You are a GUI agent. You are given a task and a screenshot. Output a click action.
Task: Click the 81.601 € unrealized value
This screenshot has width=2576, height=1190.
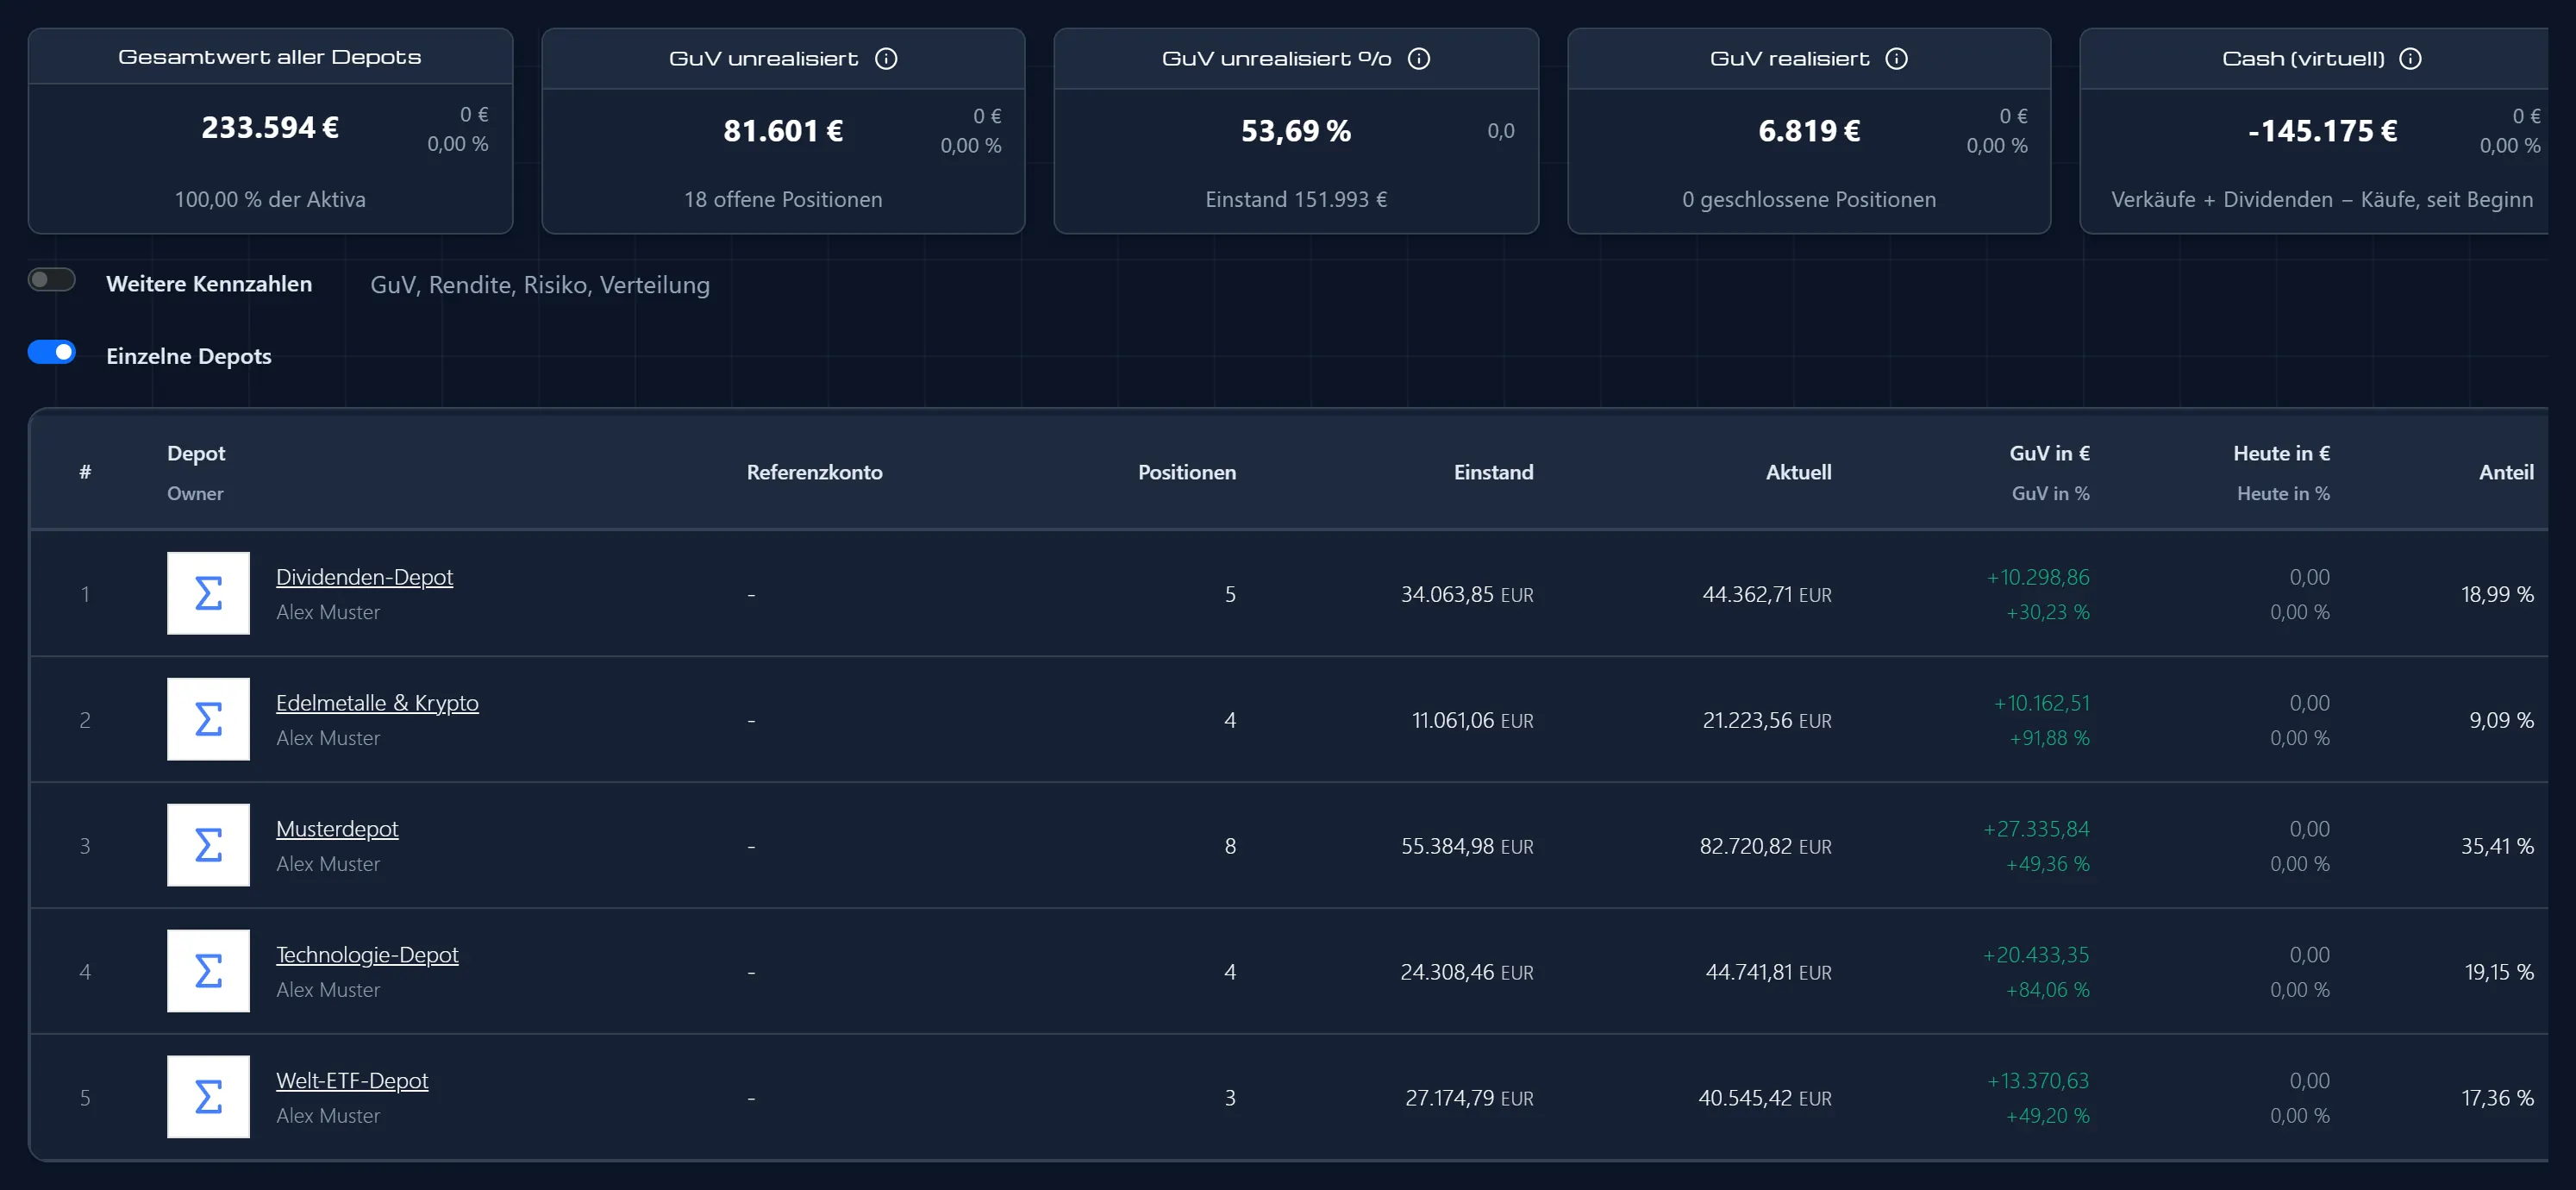(x=783, y=131)
